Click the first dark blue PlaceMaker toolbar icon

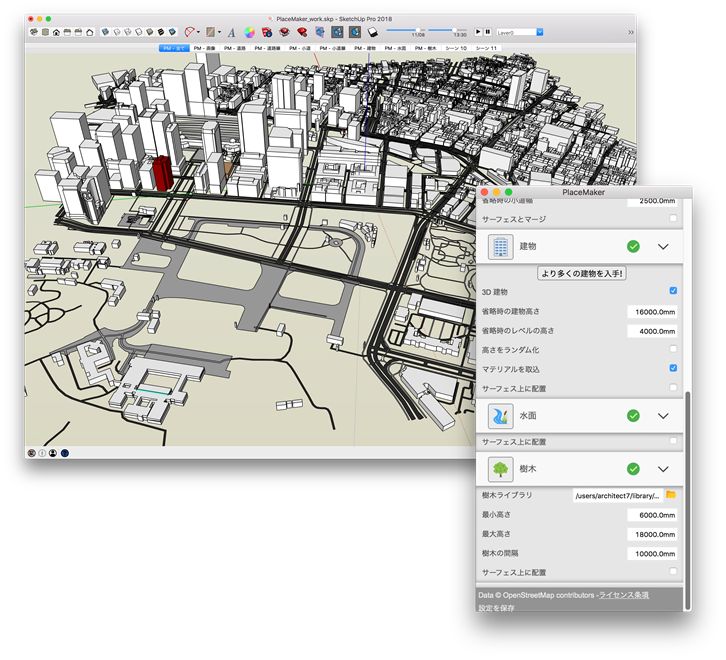pyautogui.click(x=337, y=32)
